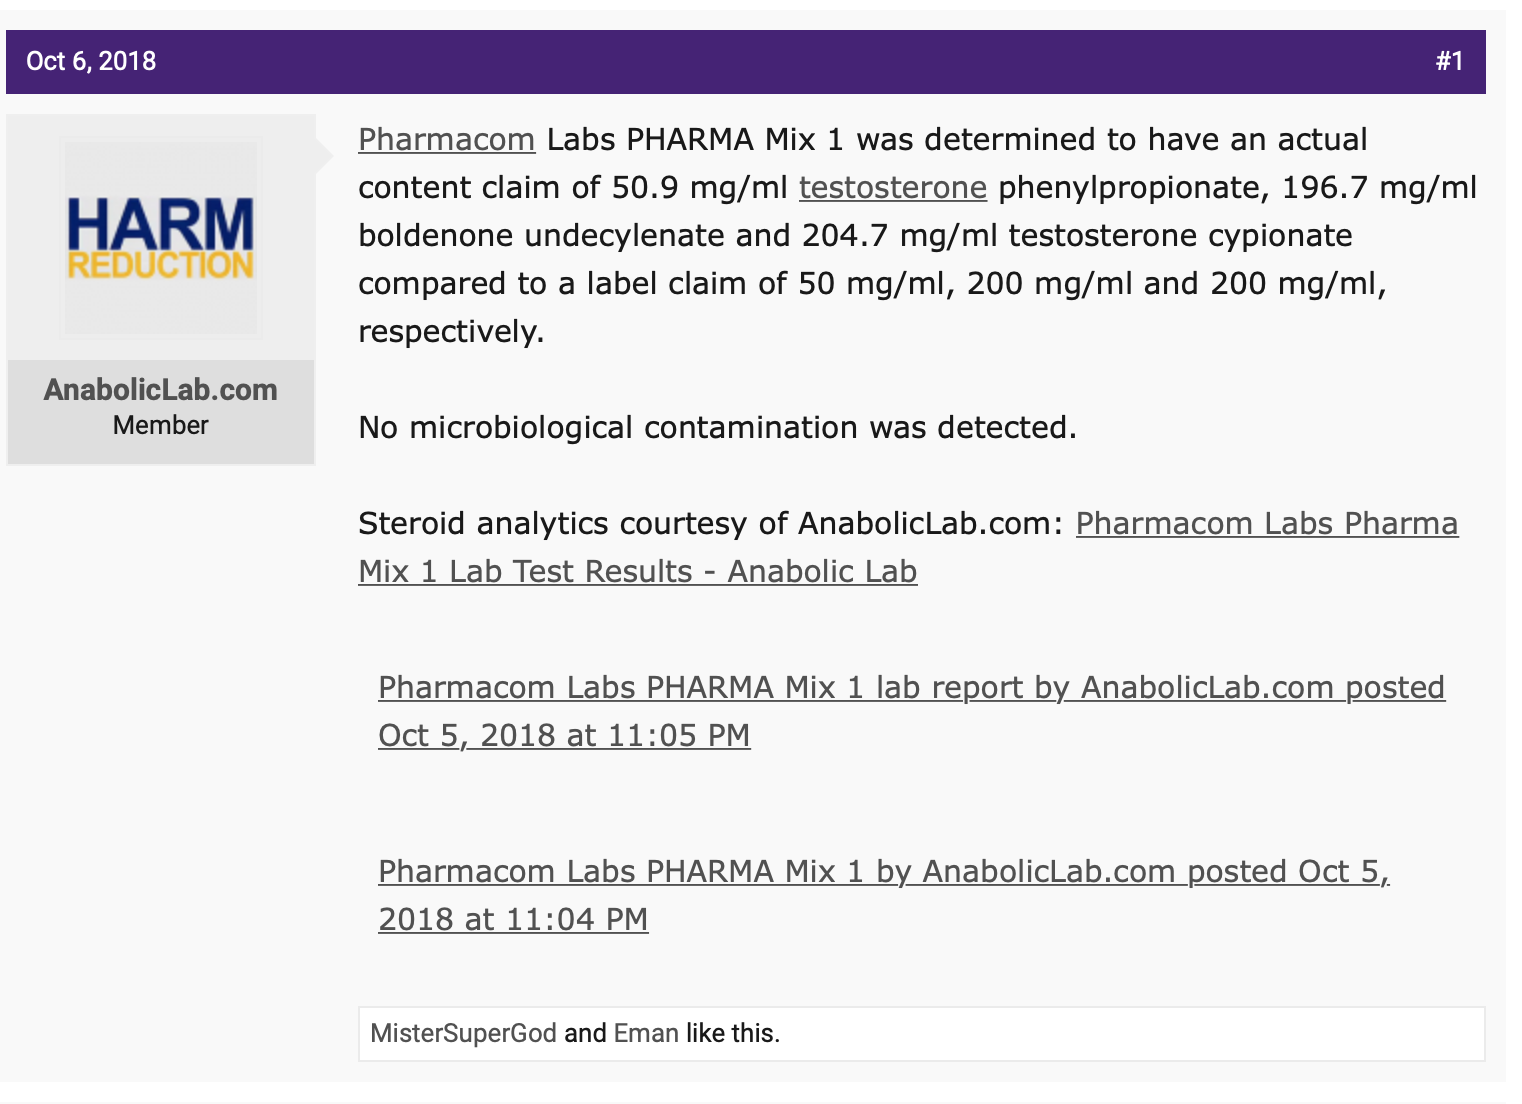The image size is (1522, 1104).
Task: Click the 'No microbiological contamination was detected' sentence
Action: 717,427
